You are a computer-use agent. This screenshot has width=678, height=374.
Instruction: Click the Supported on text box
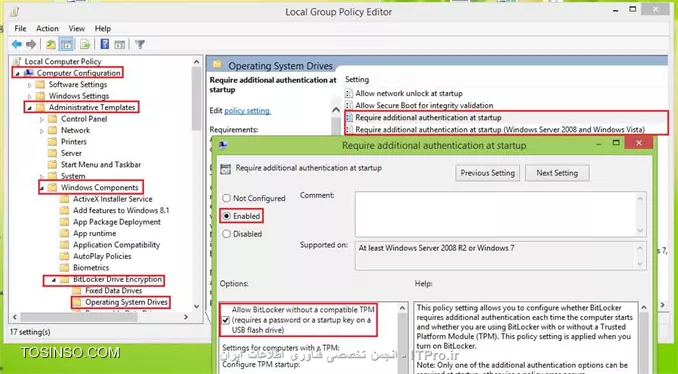(501, 256)
